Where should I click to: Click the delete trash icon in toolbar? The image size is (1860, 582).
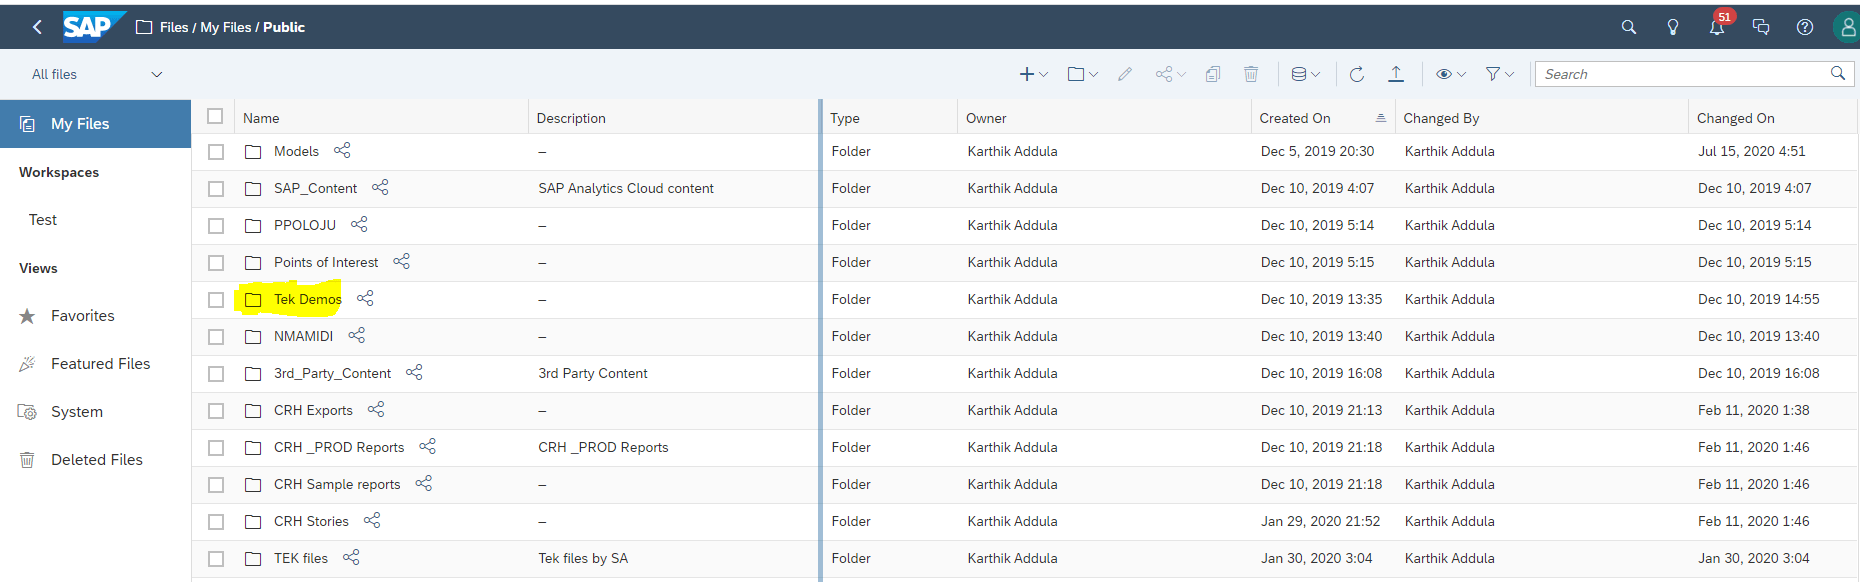[x=1251, y=74]
